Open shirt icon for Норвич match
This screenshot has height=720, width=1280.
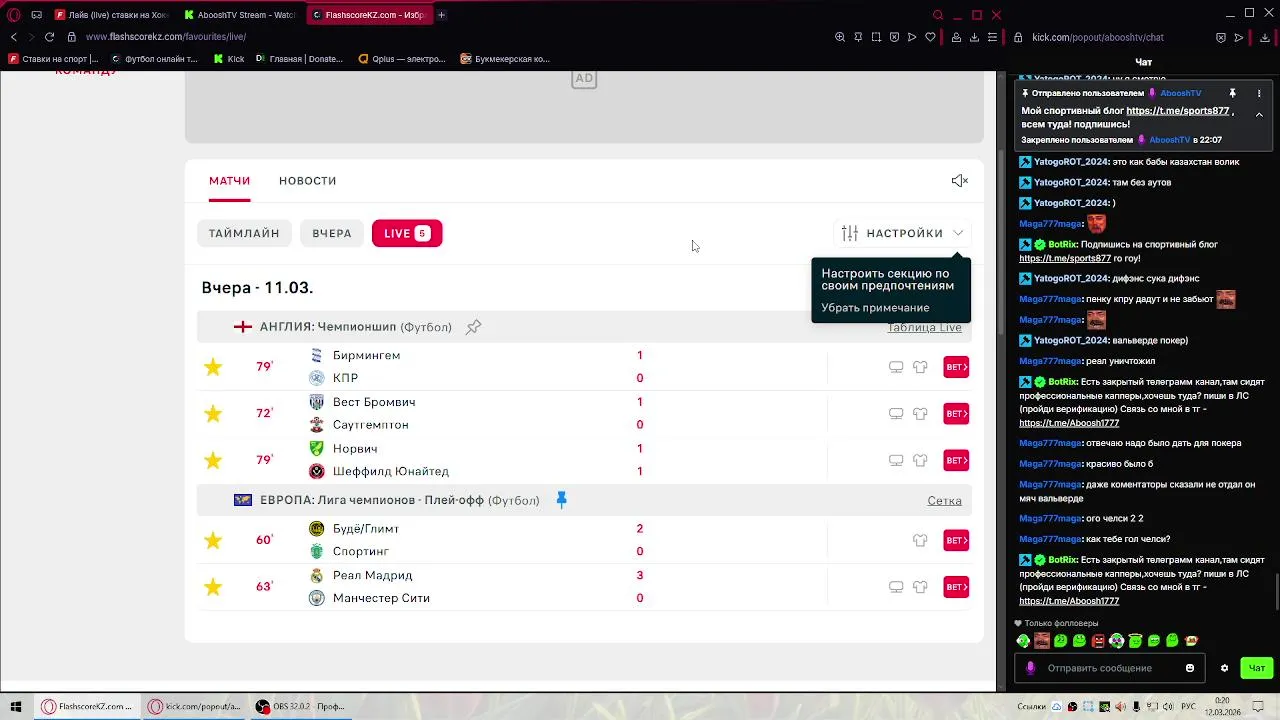tap(920, 460)
